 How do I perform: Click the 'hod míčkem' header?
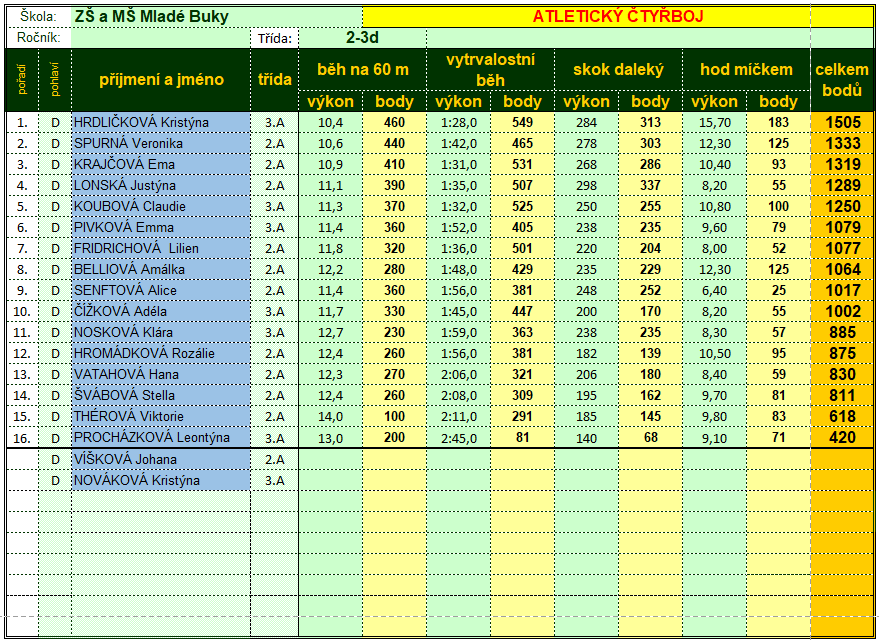746,70
